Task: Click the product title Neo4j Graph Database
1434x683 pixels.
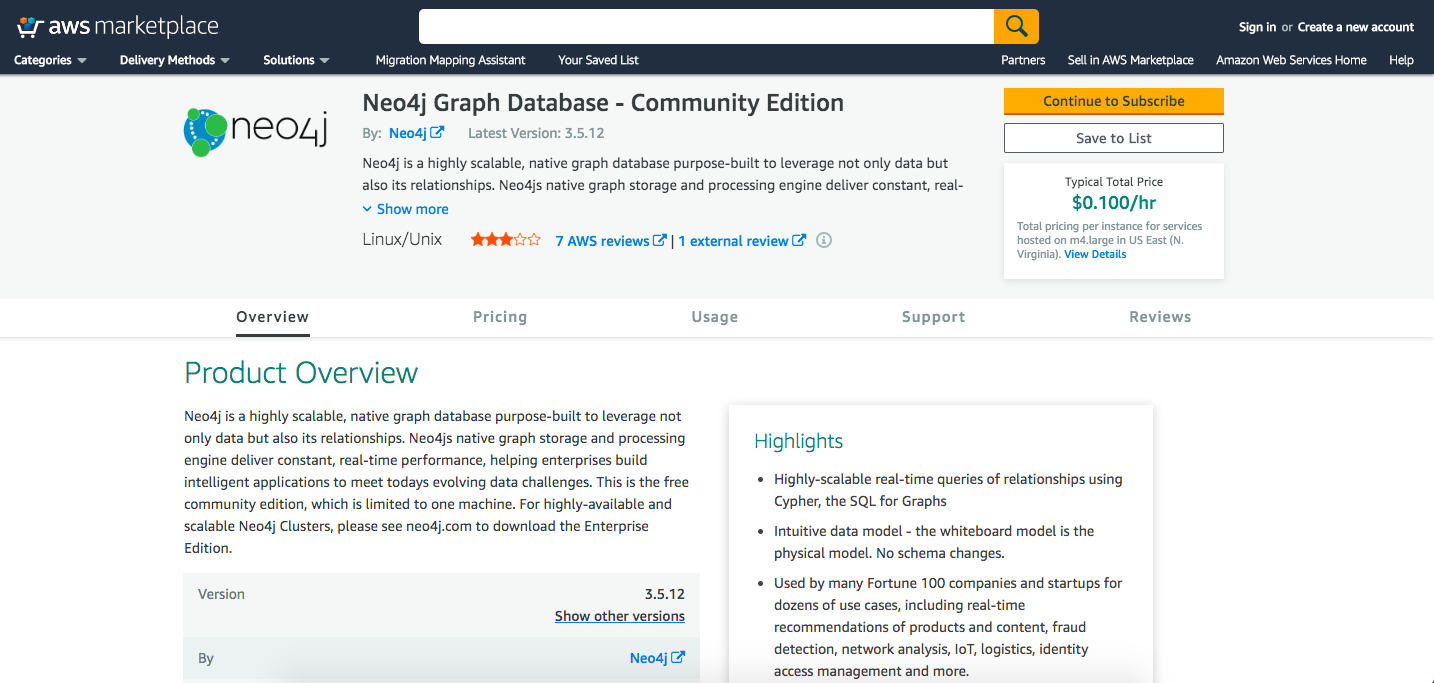Action: click(x=603, y=103)
